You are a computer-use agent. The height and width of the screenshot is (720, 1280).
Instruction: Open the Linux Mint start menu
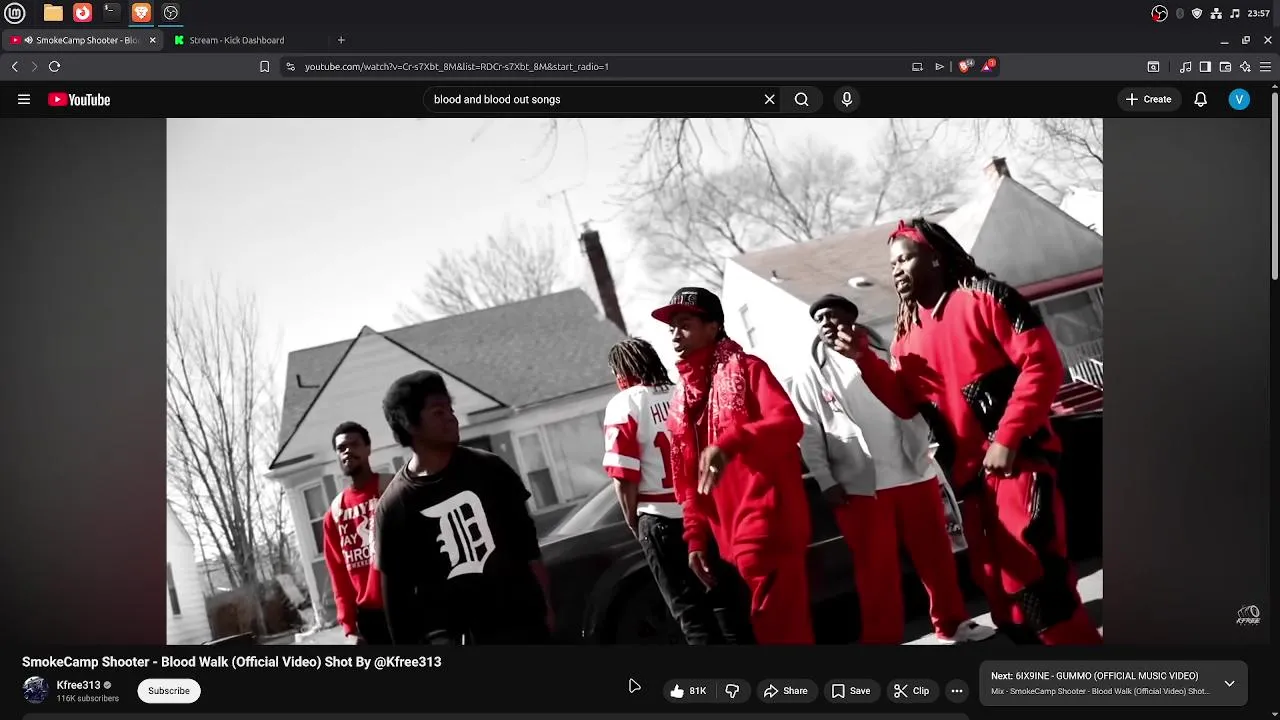pos(15,13)
